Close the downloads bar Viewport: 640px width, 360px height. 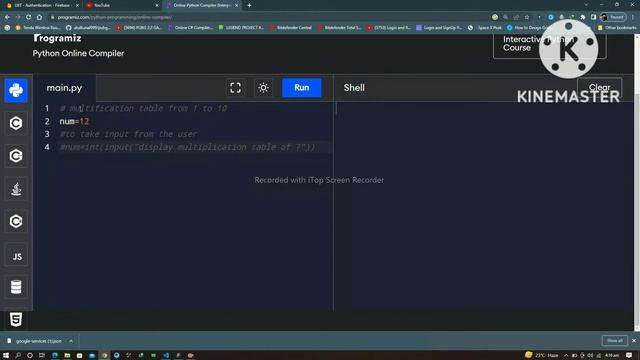(634, 340)
